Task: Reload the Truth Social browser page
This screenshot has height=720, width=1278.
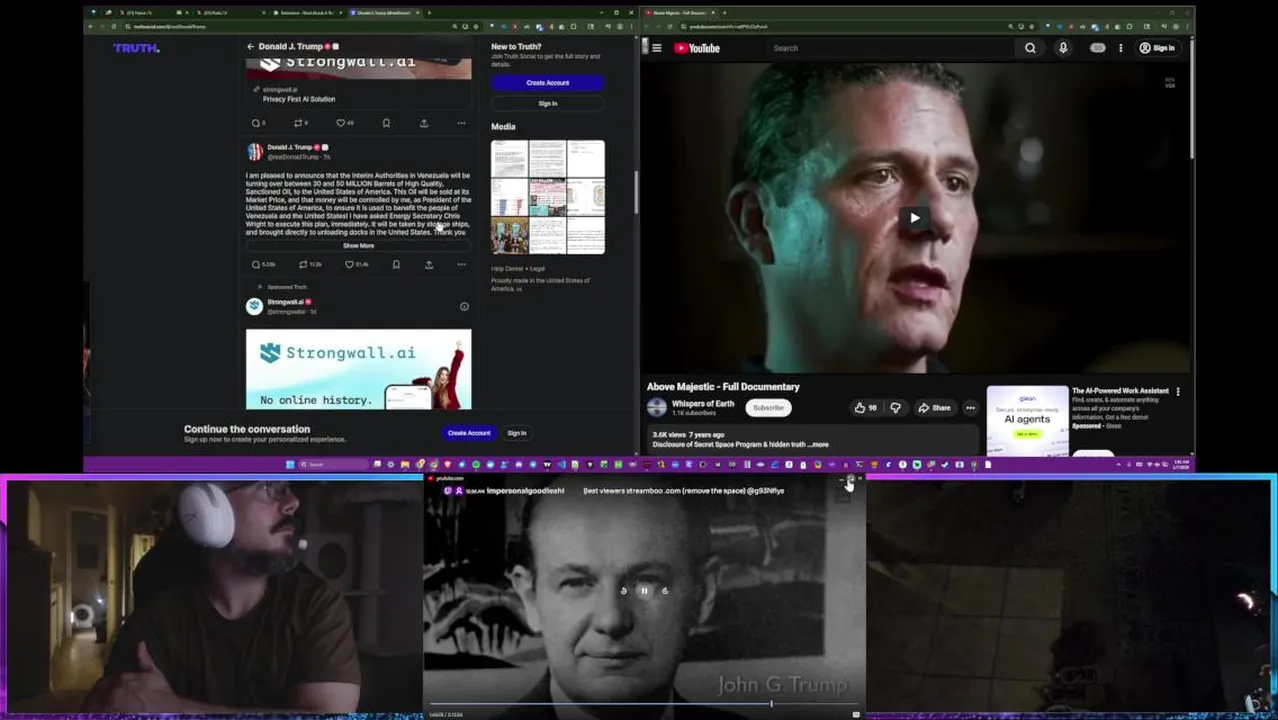Action: 114,26
